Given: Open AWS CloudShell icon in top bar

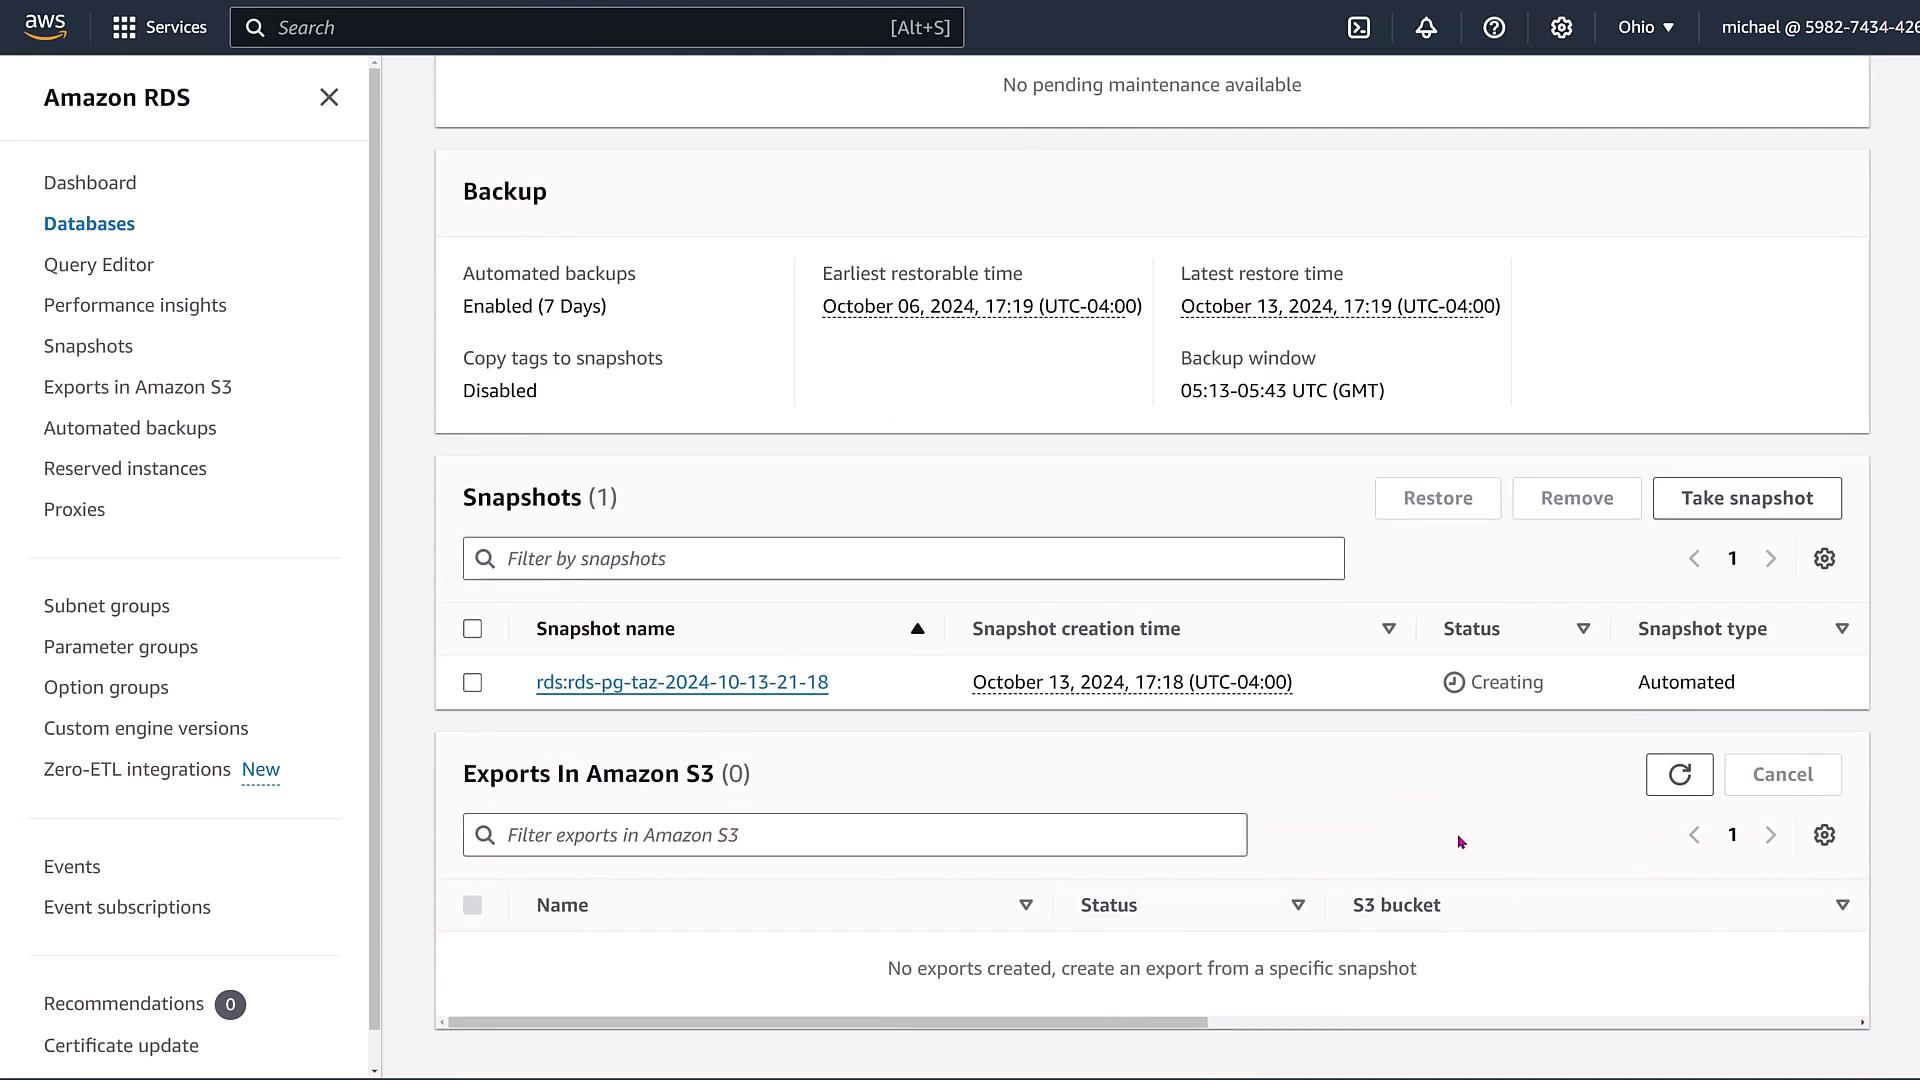Looking at the screenshot, I should click(1359, 28).
